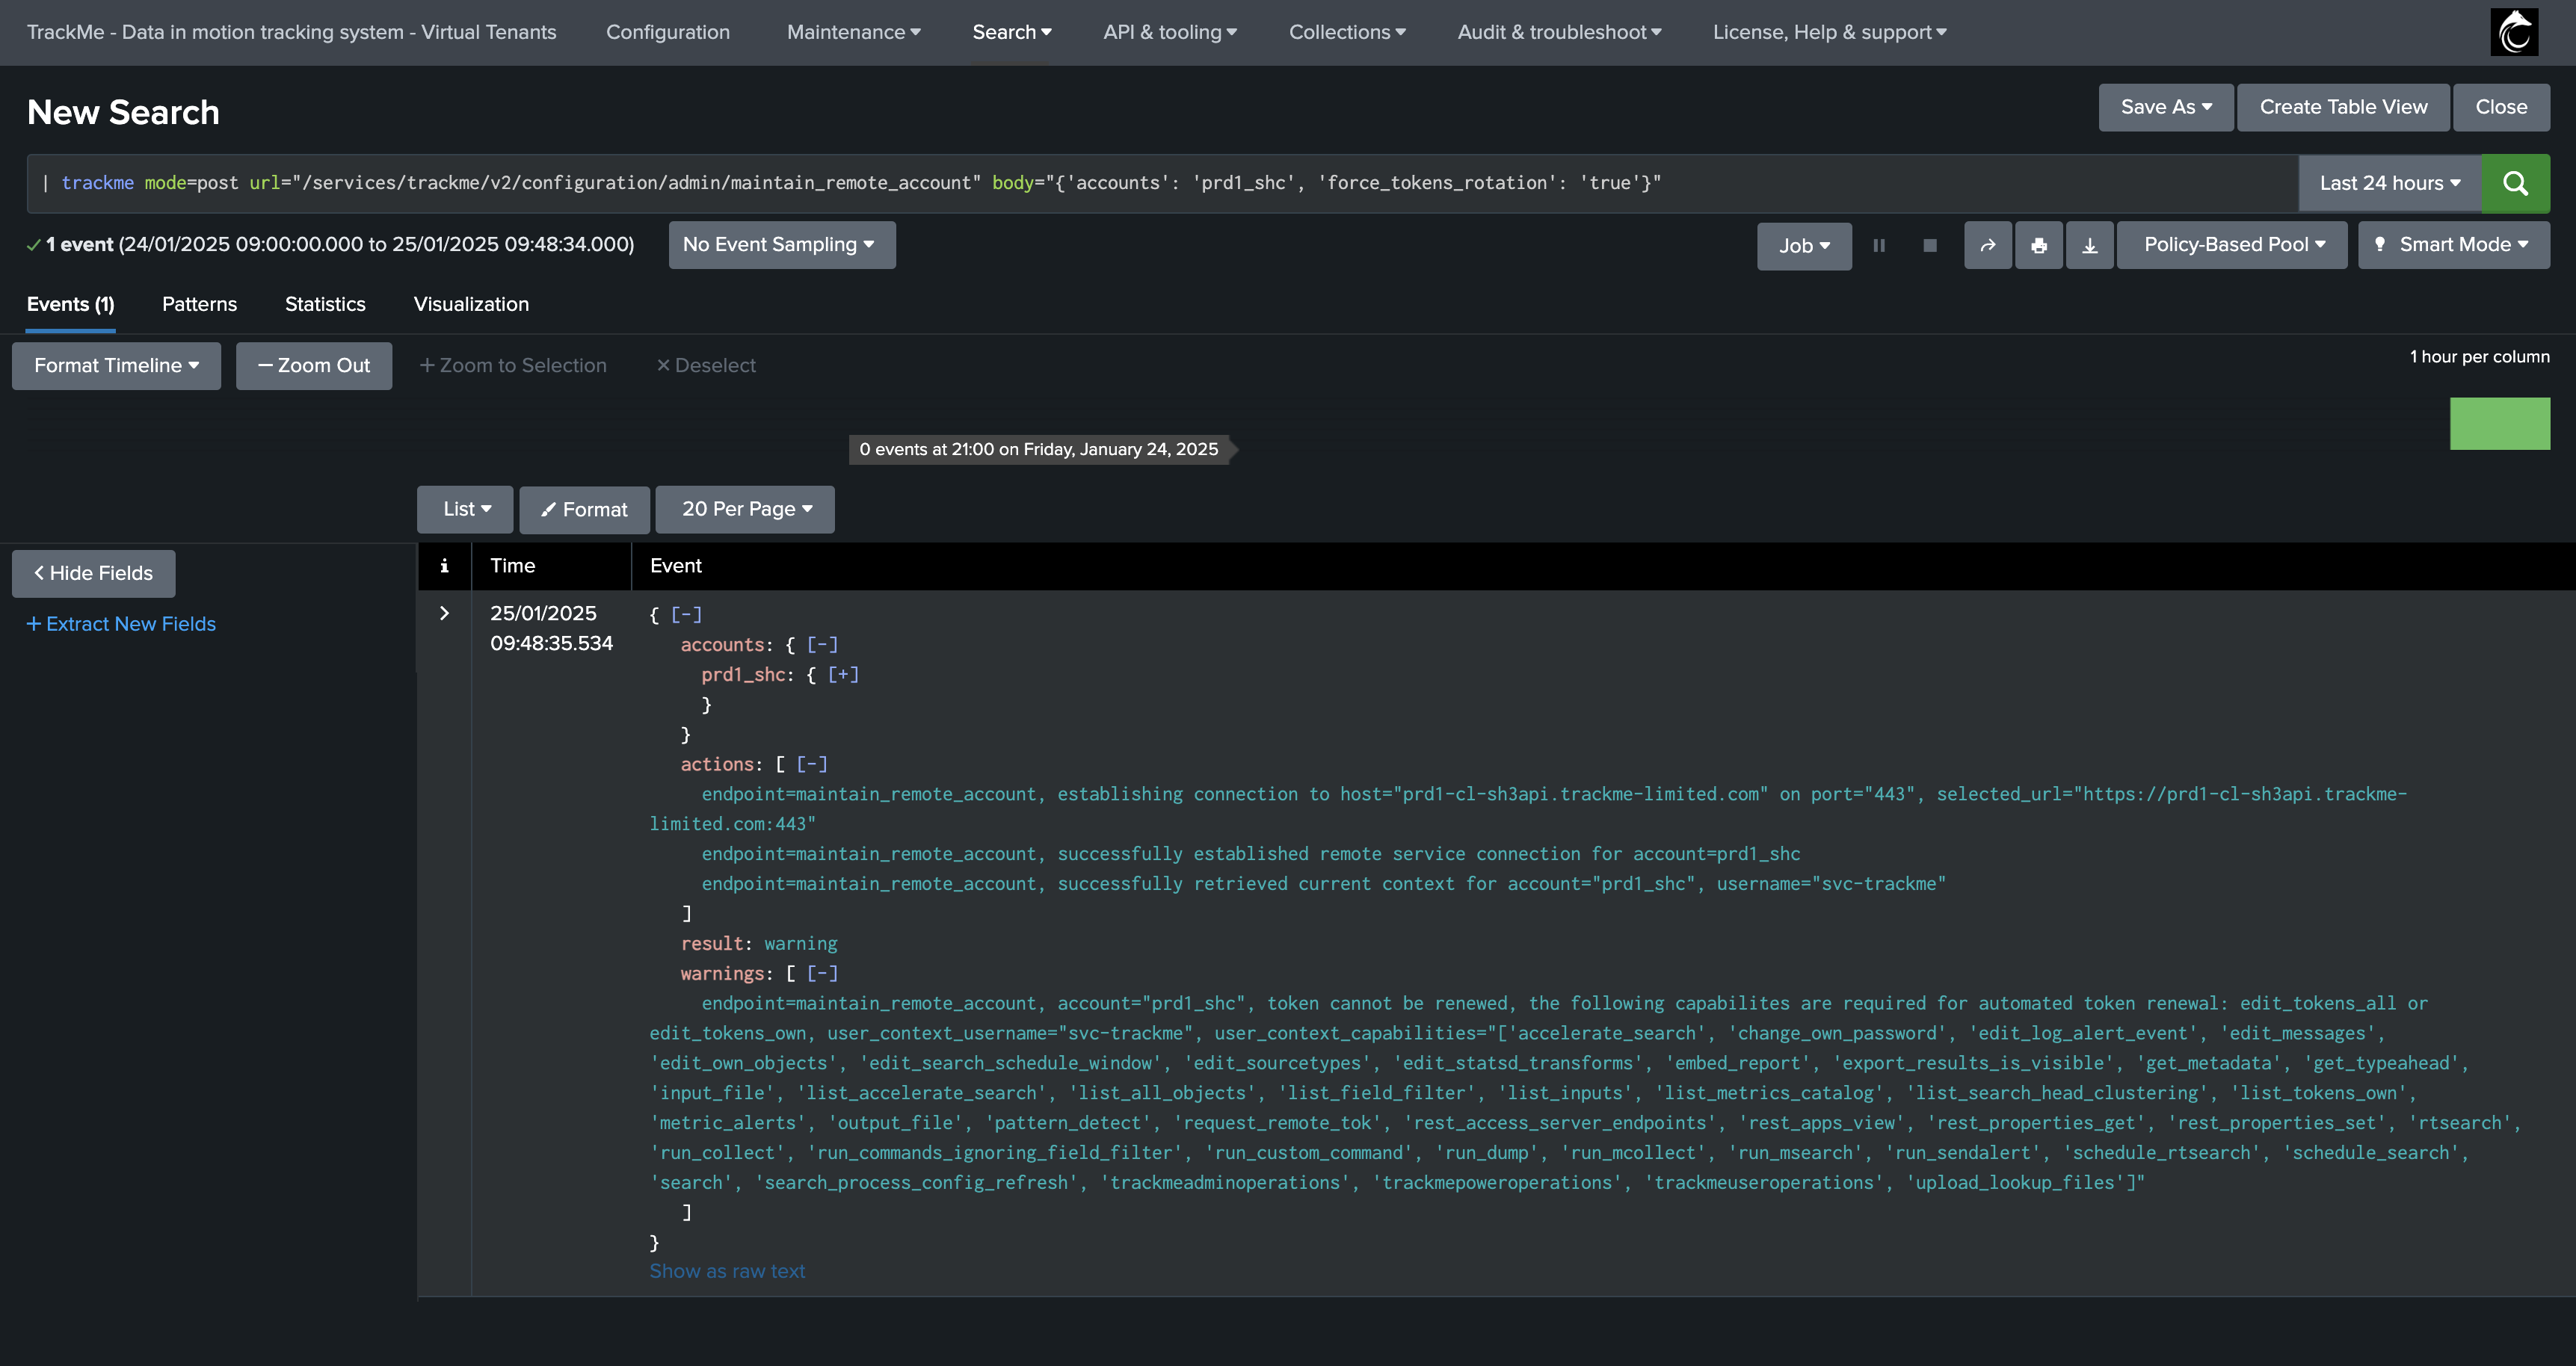Expand the prd1_shc JSON node

[843, 675]
